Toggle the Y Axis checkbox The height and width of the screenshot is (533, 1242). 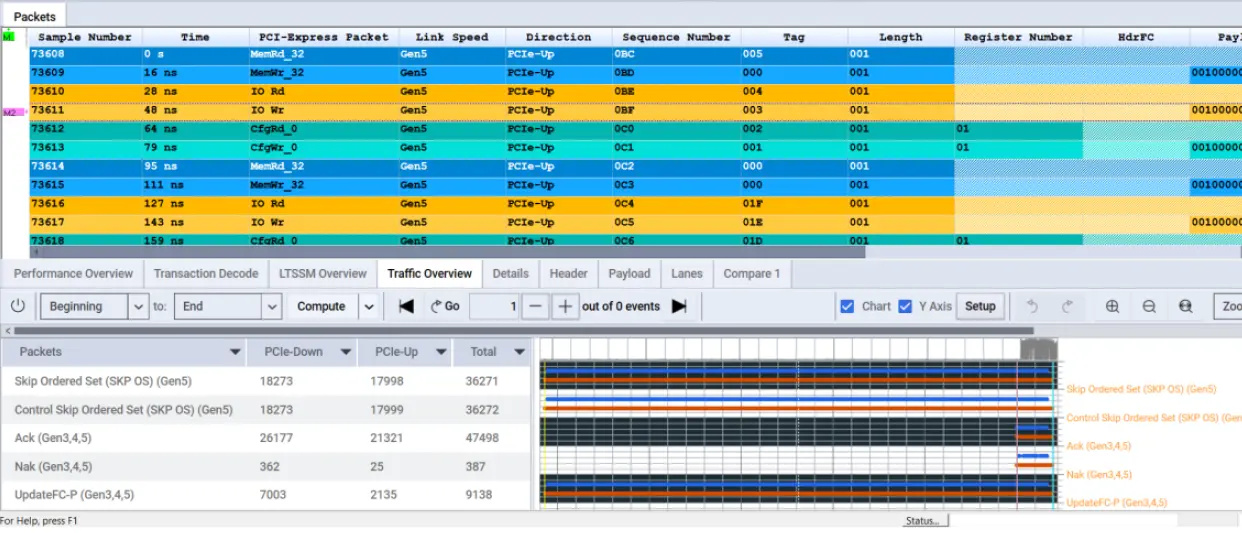coord(905,306)
